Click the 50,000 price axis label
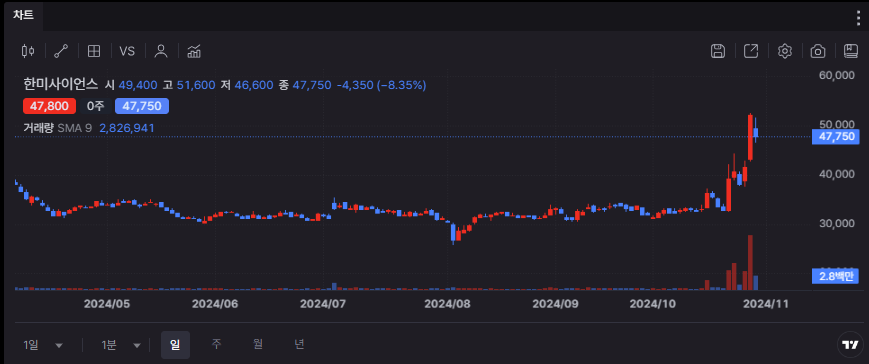This screenshot has width=869, height=364. pyautogui.click(x=837, y=124)
